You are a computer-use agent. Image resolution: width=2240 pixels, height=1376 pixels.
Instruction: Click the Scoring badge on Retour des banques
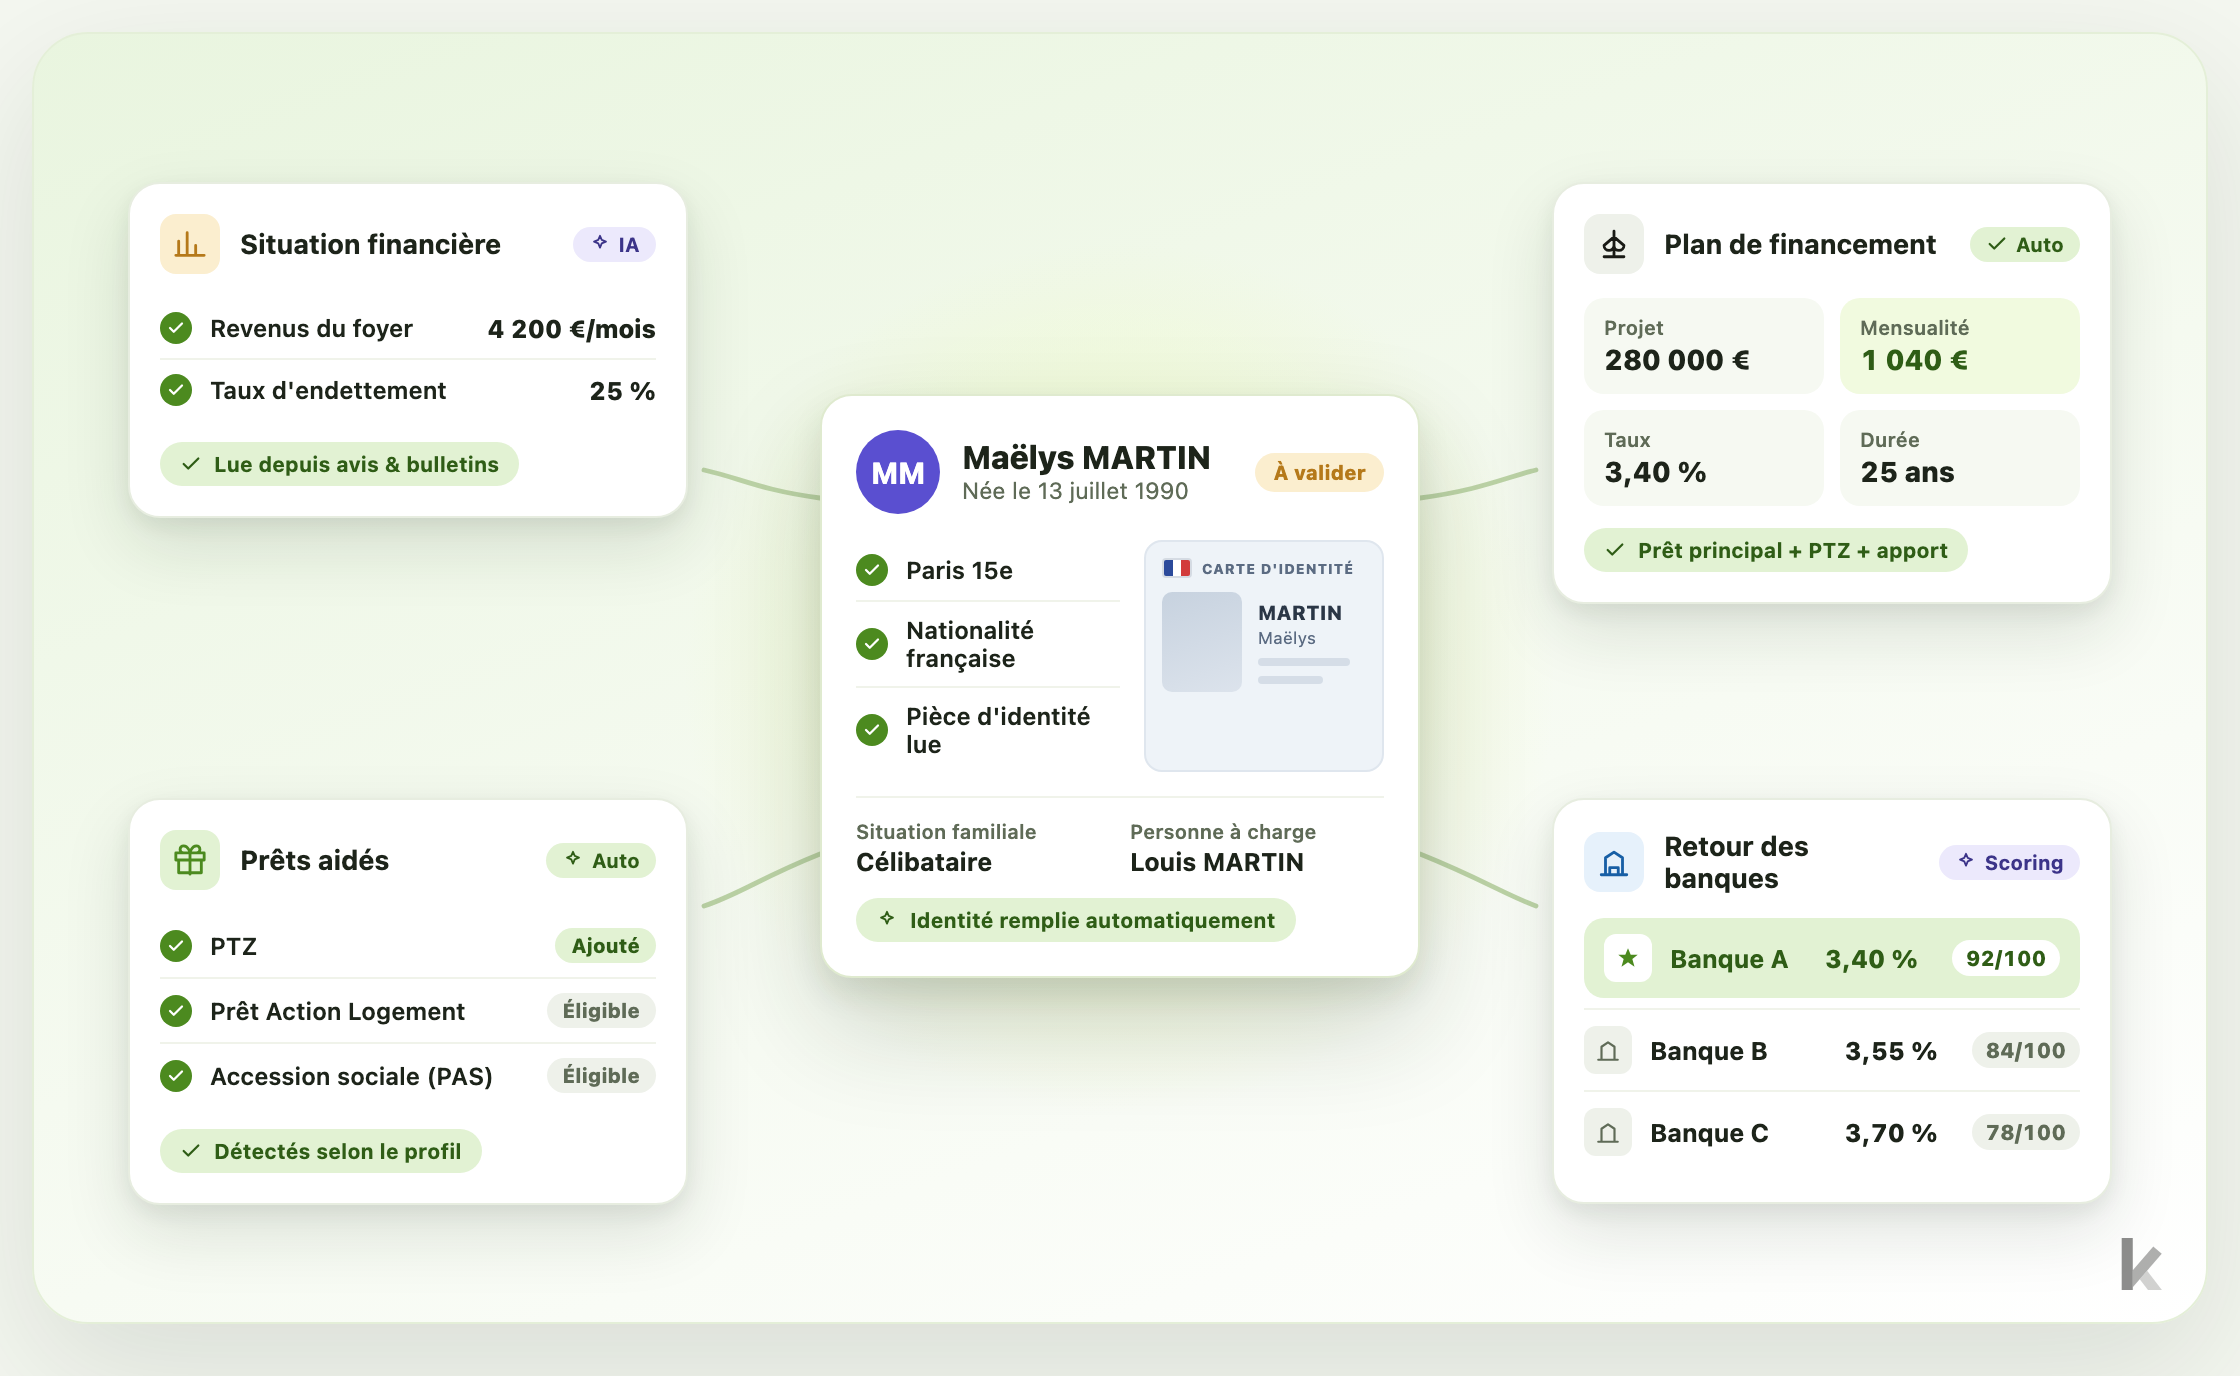pyautogui.click(x=2009, y=862)
